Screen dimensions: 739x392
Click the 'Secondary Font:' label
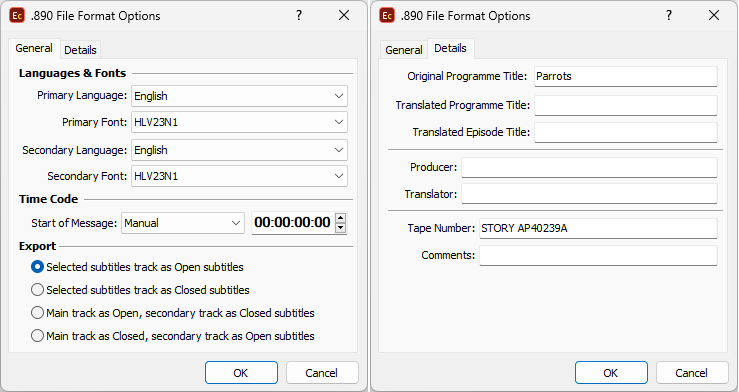(87, 176)
